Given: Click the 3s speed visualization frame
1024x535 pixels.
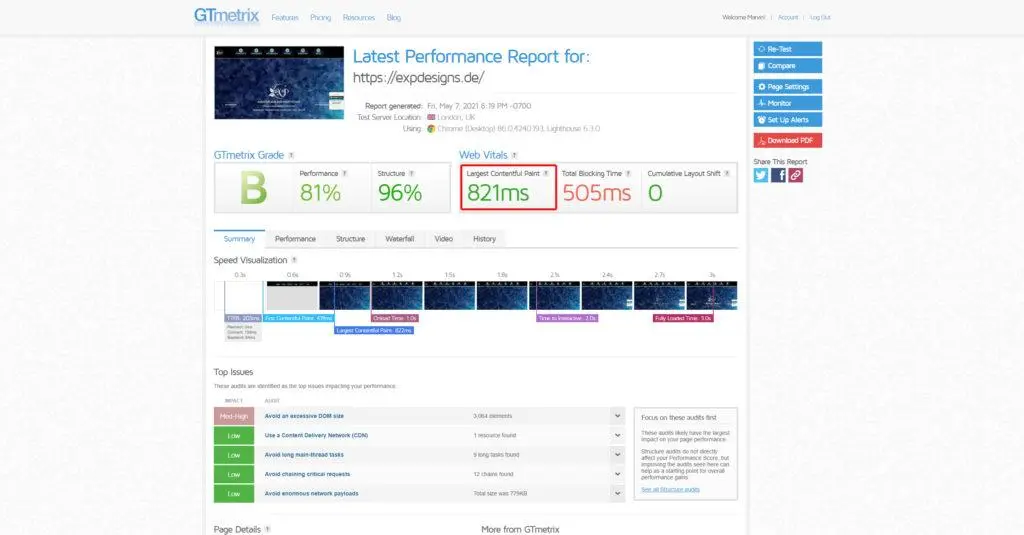Looking at the screenshot, I should pos(712,295).
